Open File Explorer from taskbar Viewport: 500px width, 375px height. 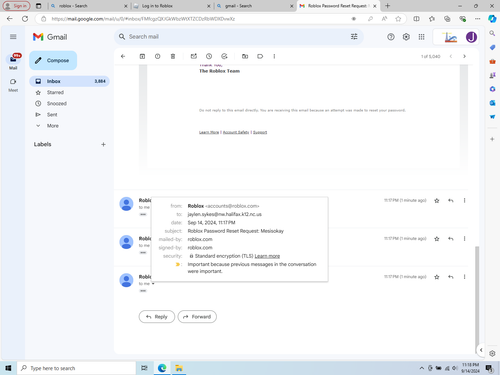pyautogui.click(x=179, y=368)
